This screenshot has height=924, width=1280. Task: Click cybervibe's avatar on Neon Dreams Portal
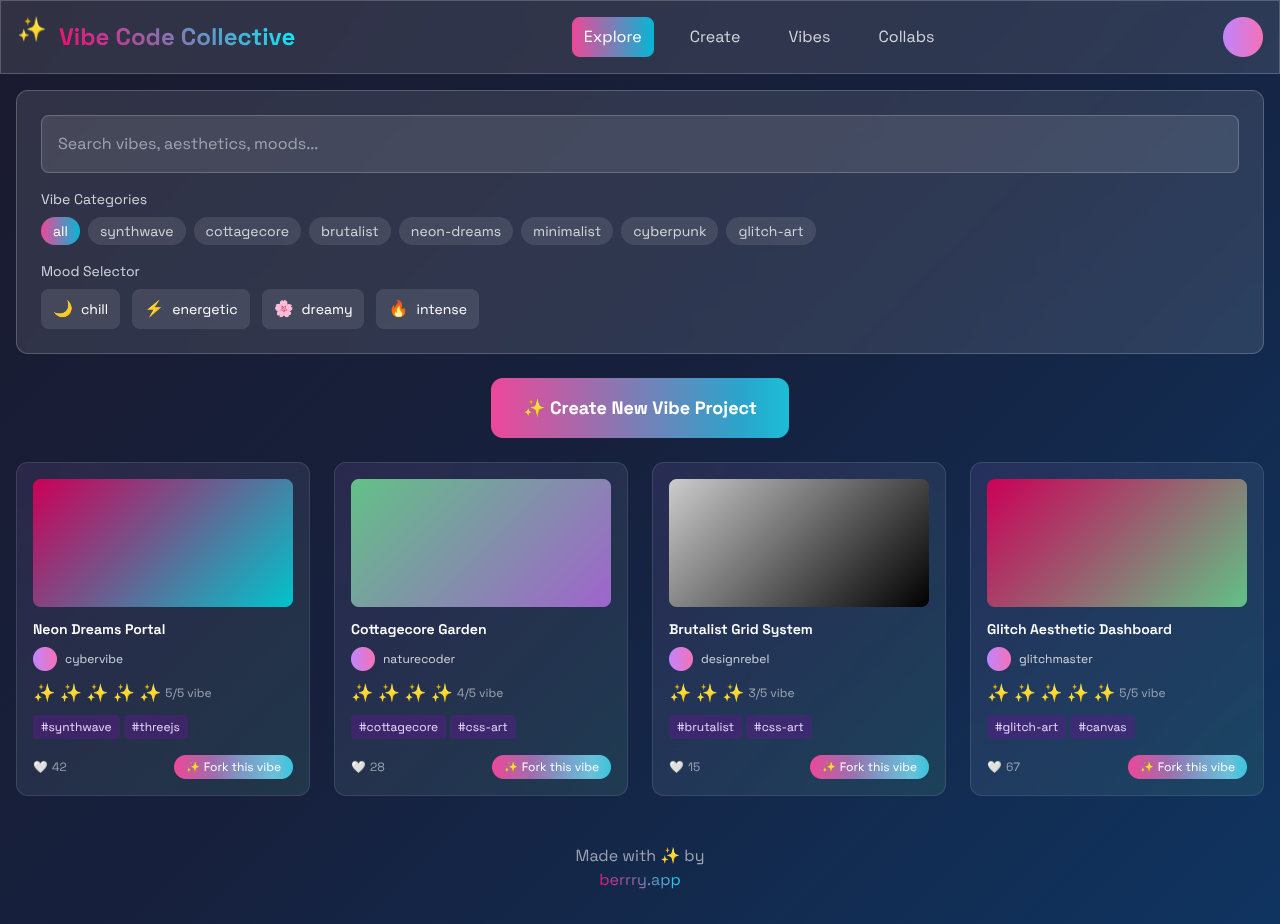(x=44, y=659)
